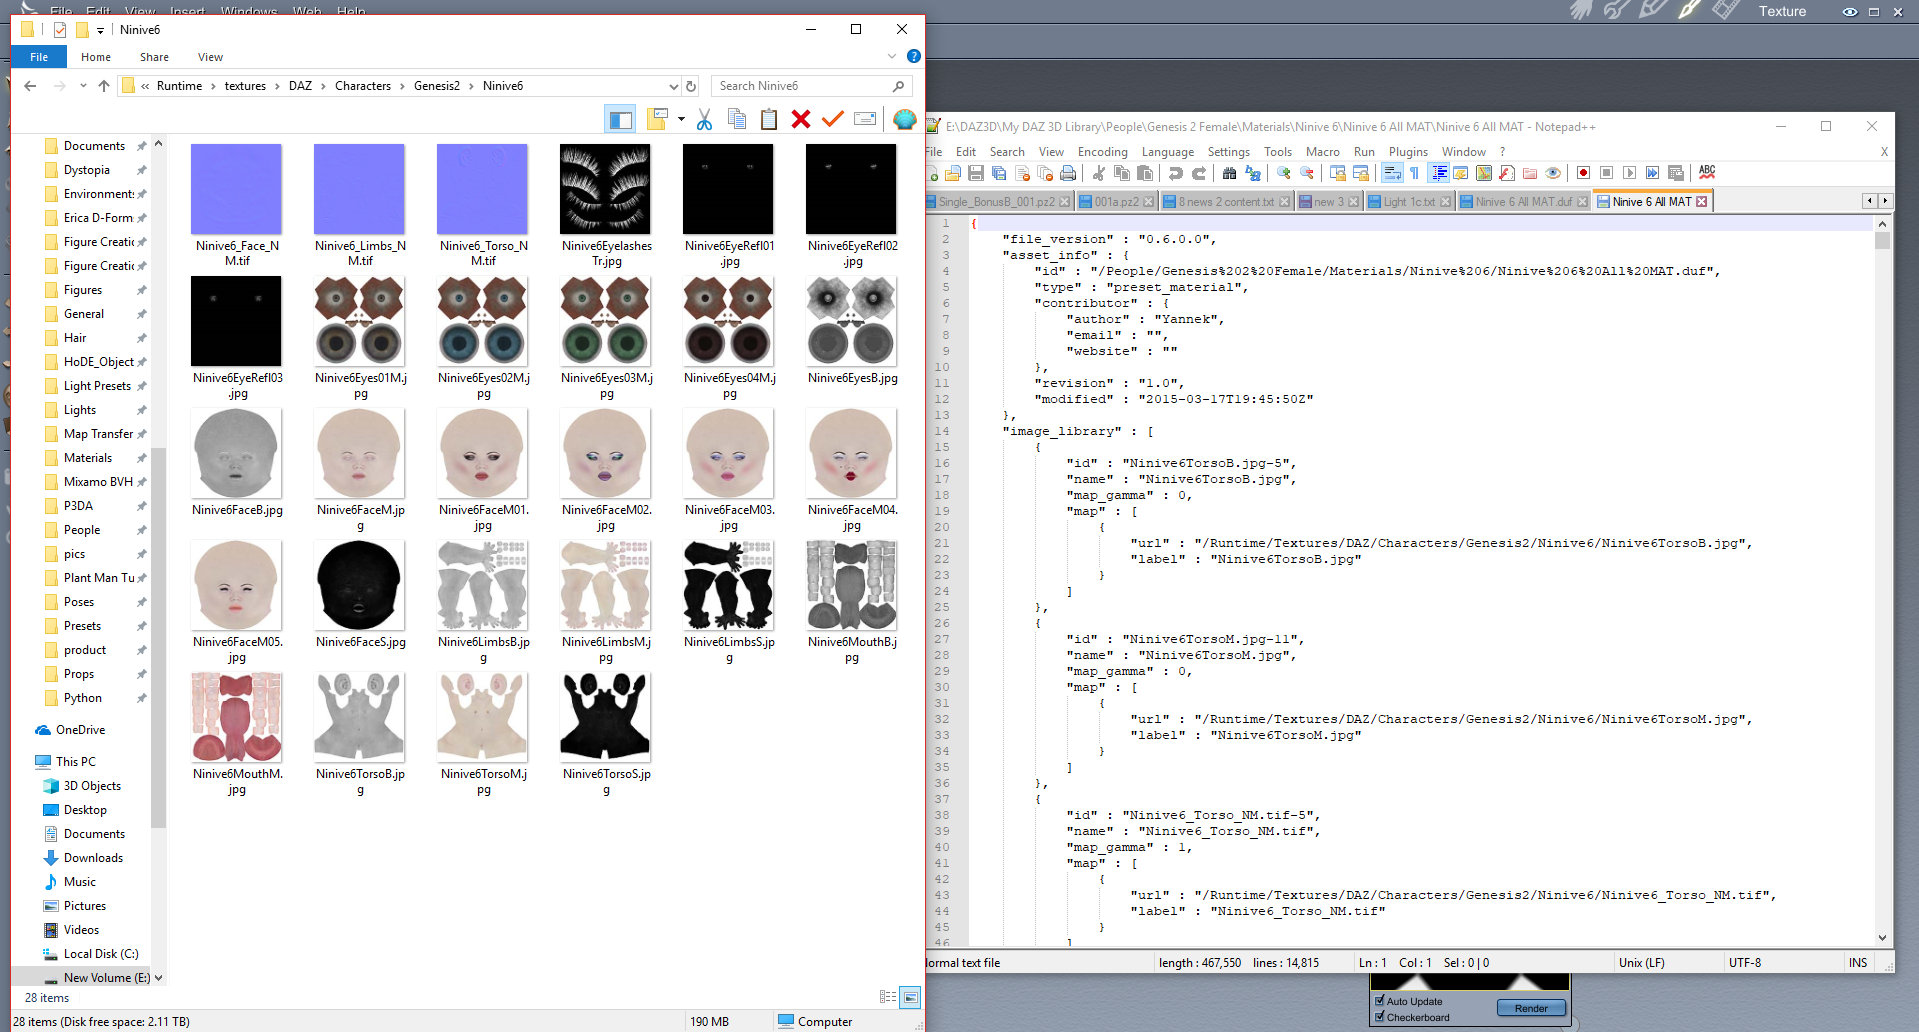Expand the folder options dropdown arrow
This screenshot has width=1919, height=1032.
point(681,120)
